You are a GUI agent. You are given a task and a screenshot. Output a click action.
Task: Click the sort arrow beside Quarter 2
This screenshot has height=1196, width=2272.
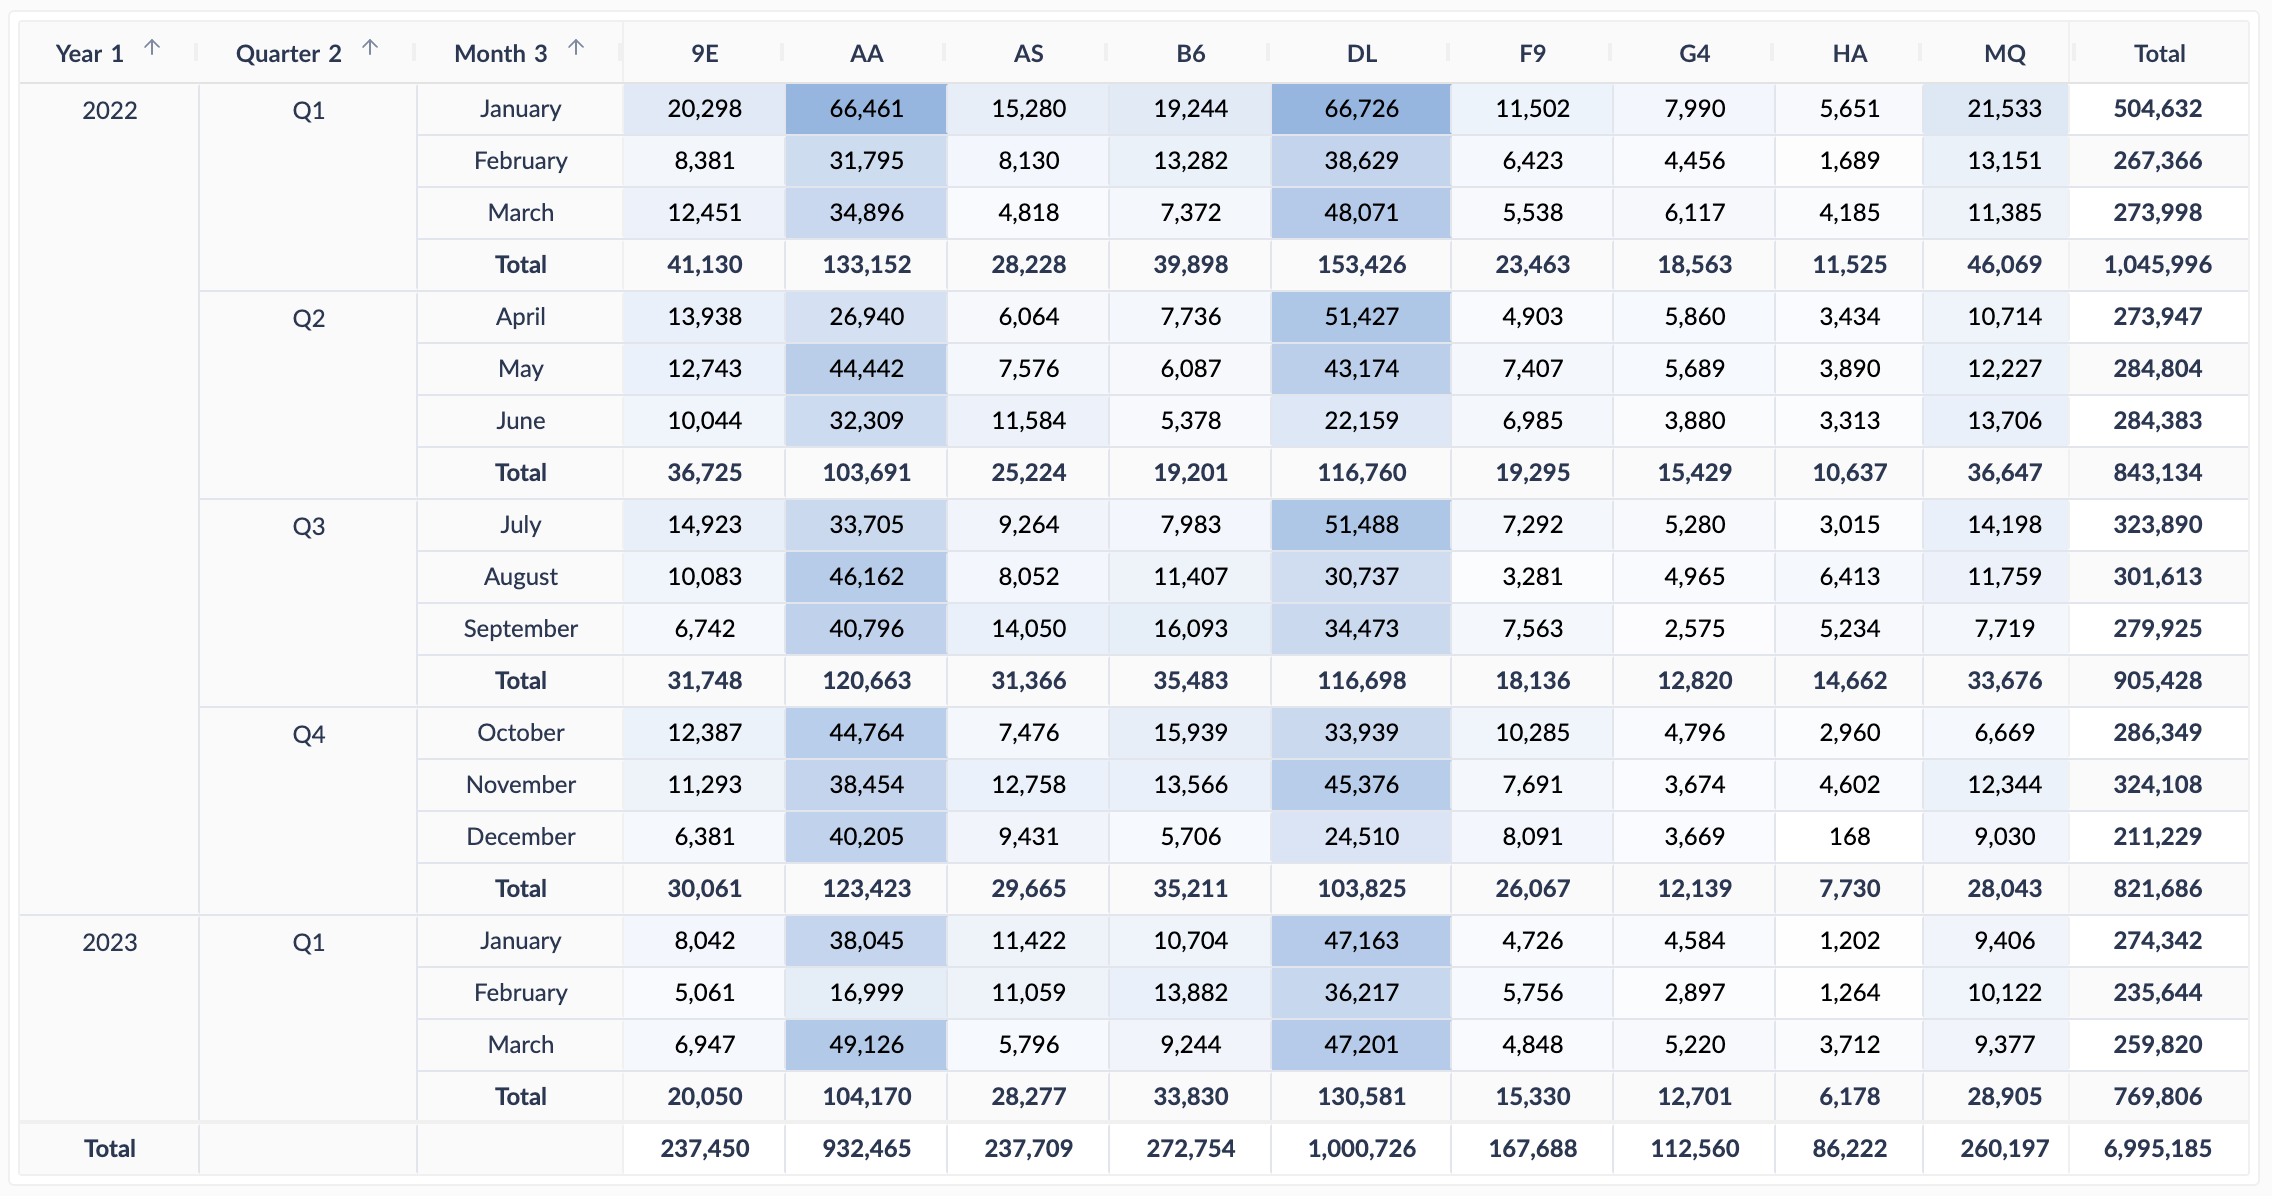pos(370,47)
